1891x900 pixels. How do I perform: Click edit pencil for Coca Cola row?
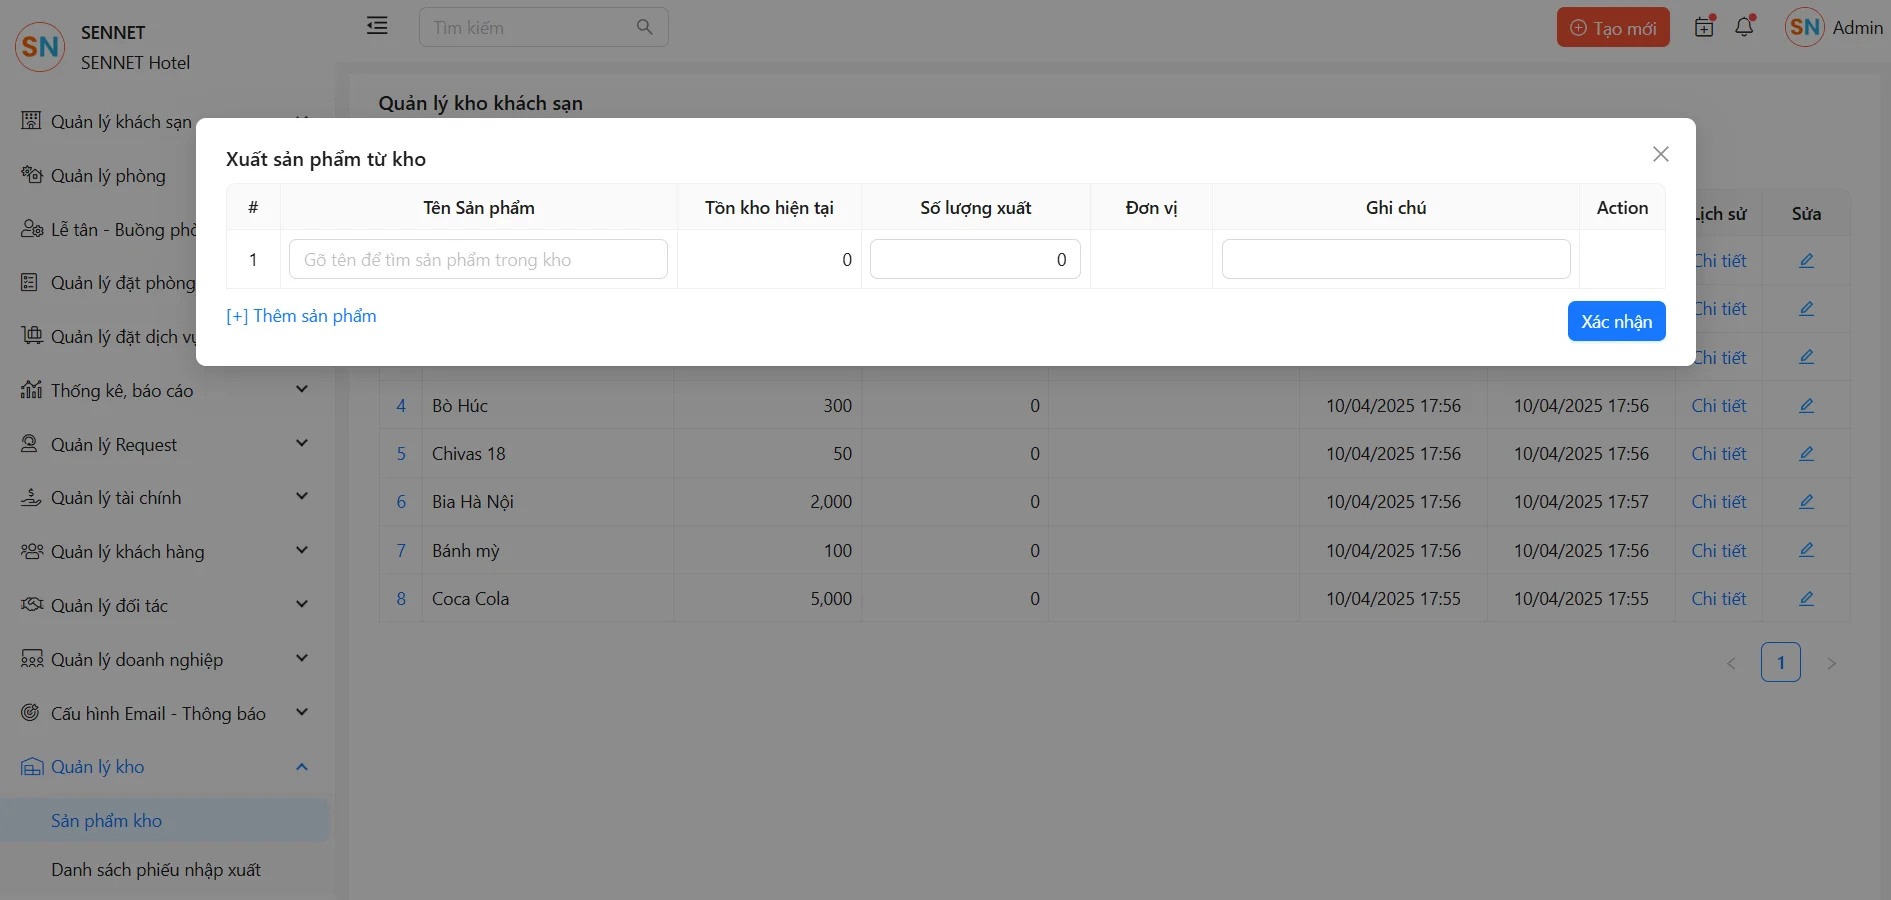(1806, 599)
